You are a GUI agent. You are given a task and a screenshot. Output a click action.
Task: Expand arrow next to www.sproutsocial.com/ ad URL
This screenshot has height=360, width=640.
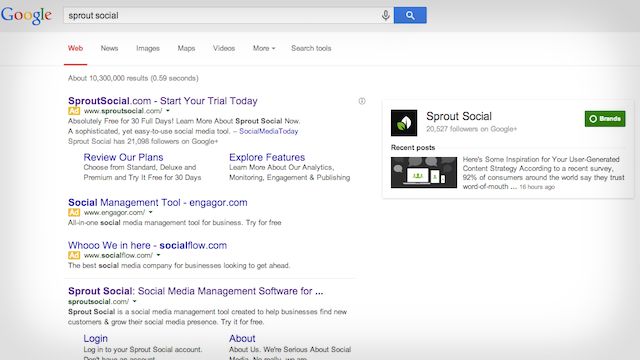coord(168,111)
